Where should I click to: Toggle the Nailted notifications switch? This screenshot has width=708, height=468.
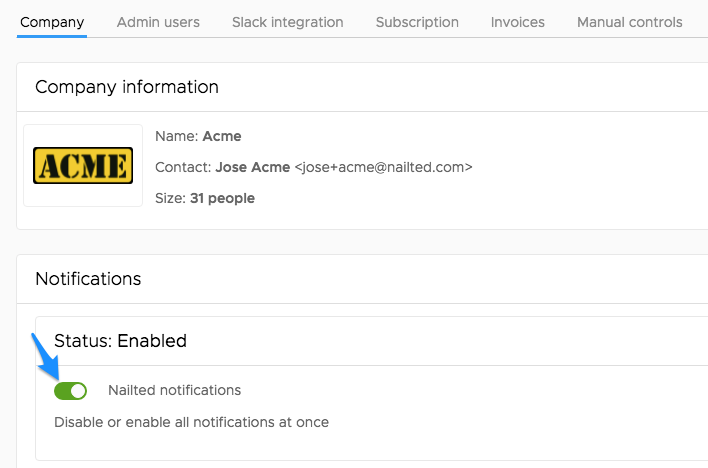(70, 391)
